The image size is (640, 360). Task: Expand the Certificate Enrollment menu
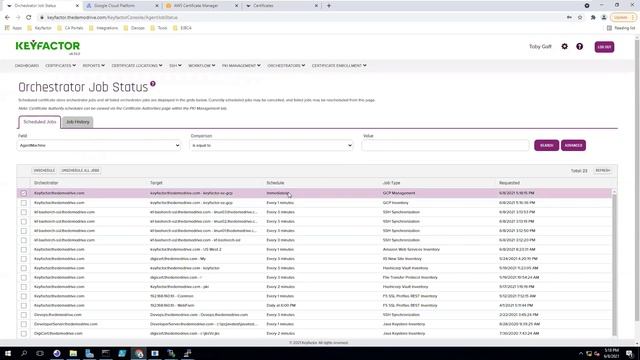[x=339, y=65]
